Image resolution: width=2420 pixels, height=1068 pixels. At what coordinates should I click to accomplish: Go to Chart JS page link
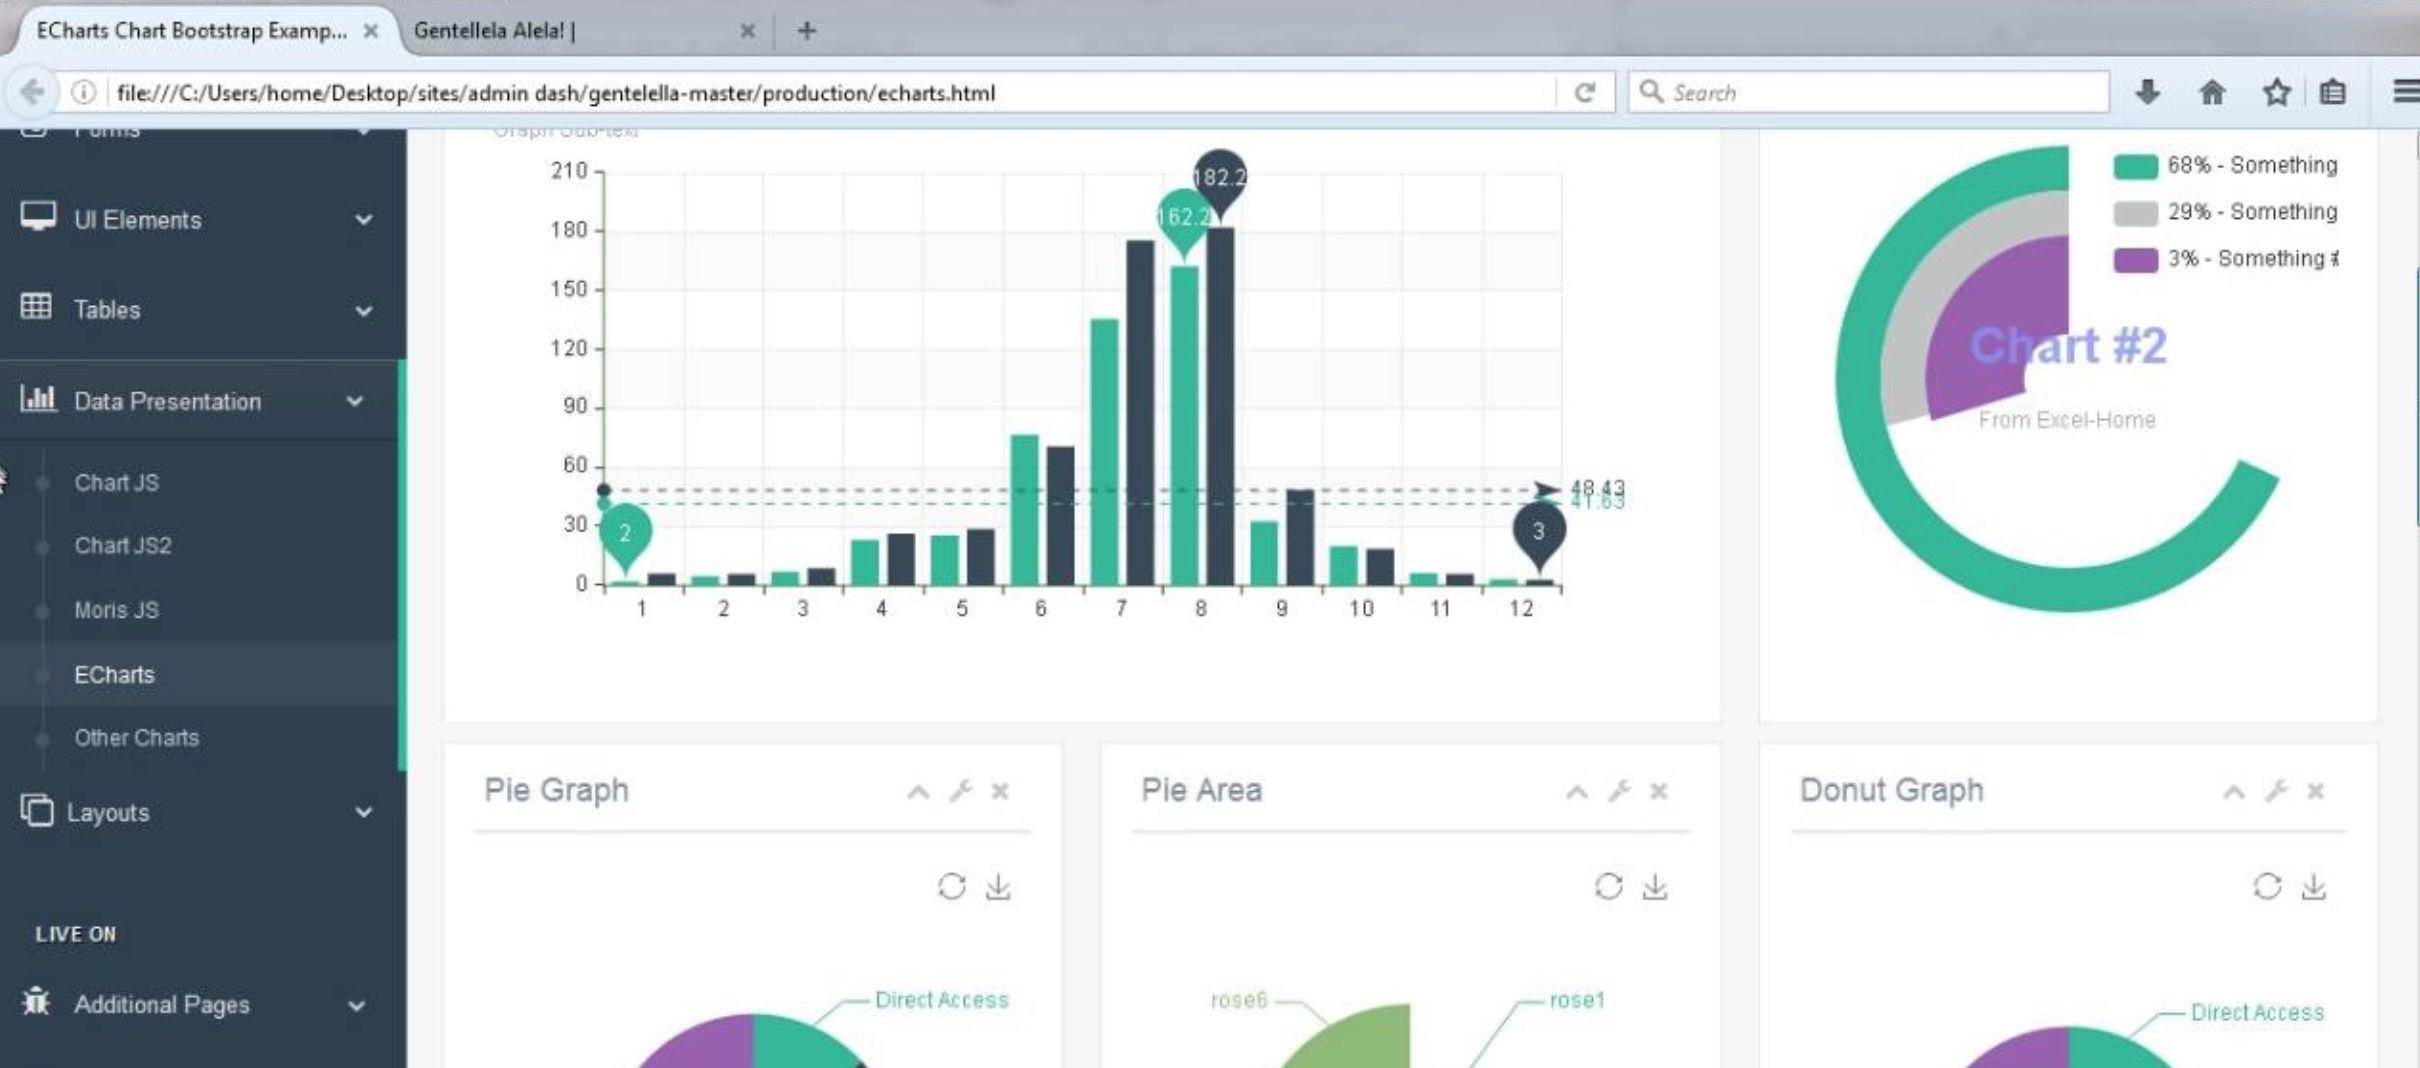point(116,483)
